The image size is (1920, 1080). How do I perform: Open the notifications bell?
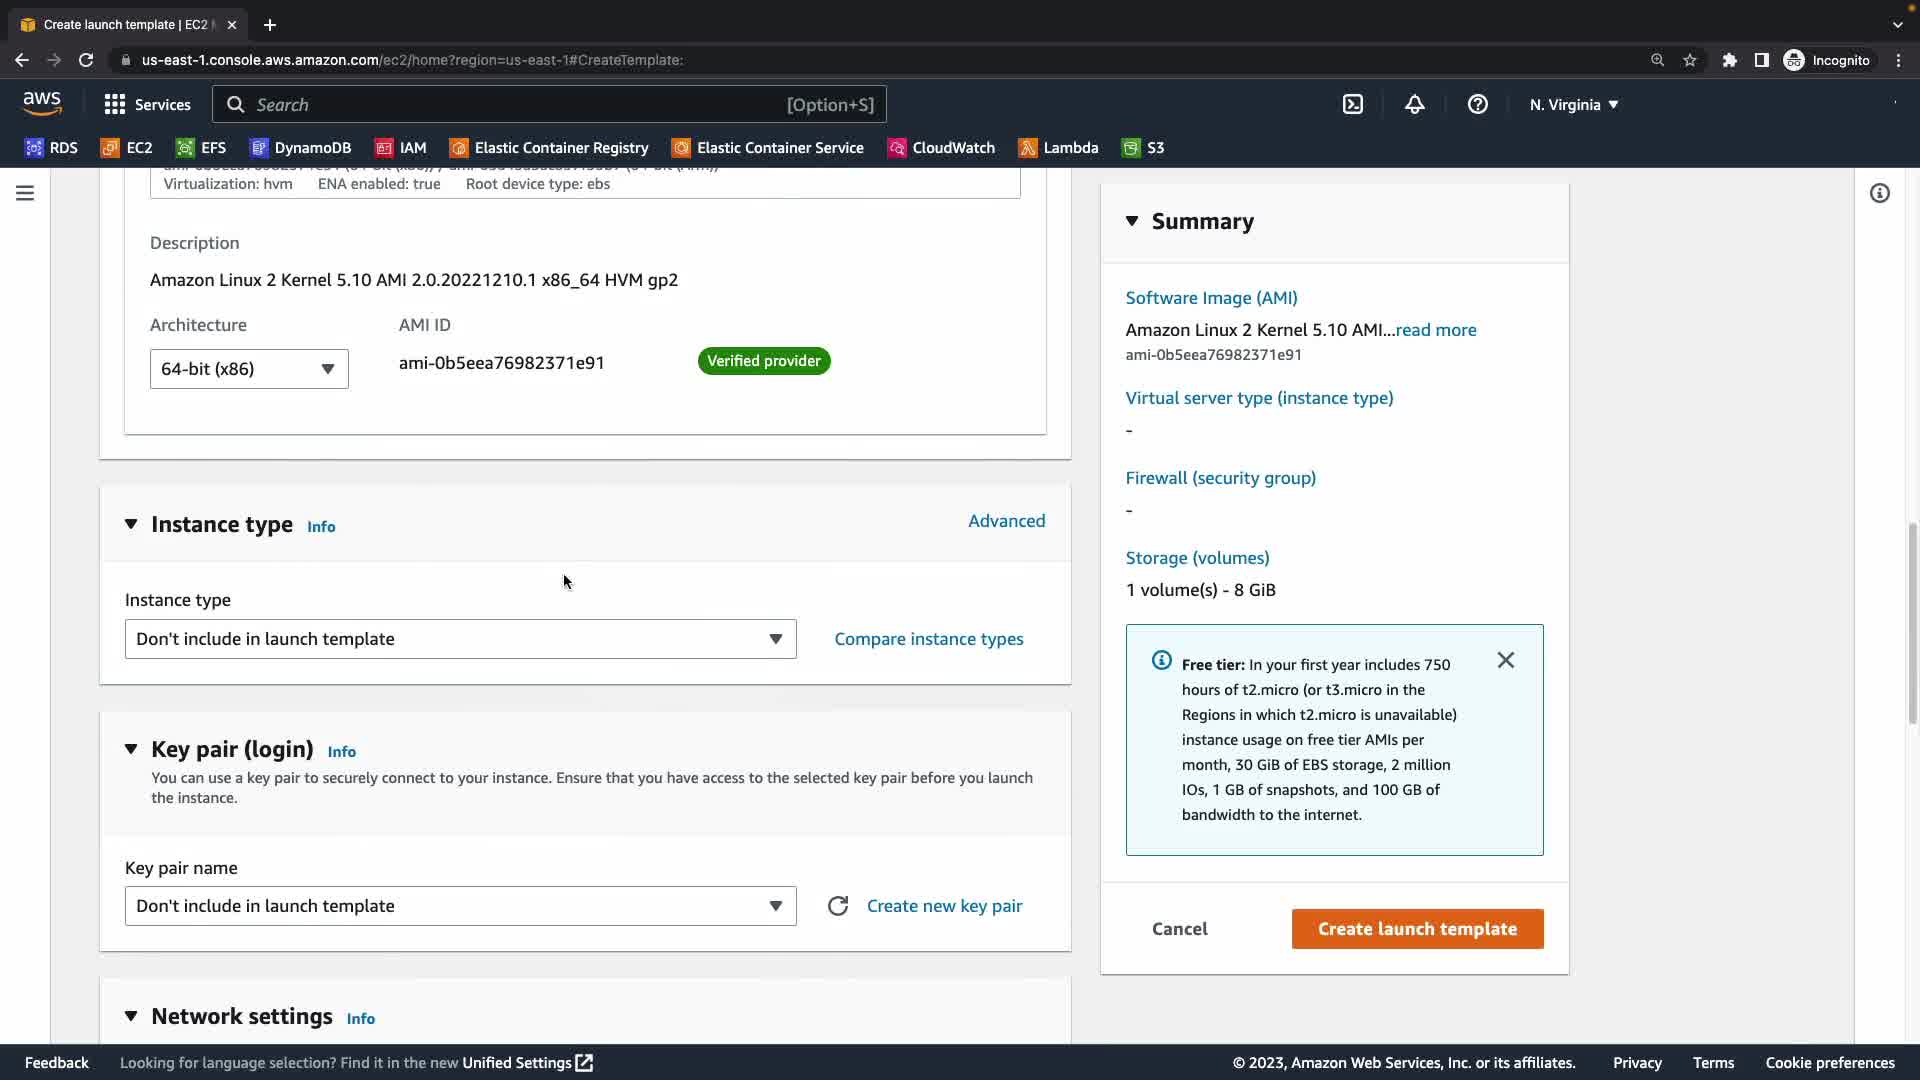(x=1414, y=104)
